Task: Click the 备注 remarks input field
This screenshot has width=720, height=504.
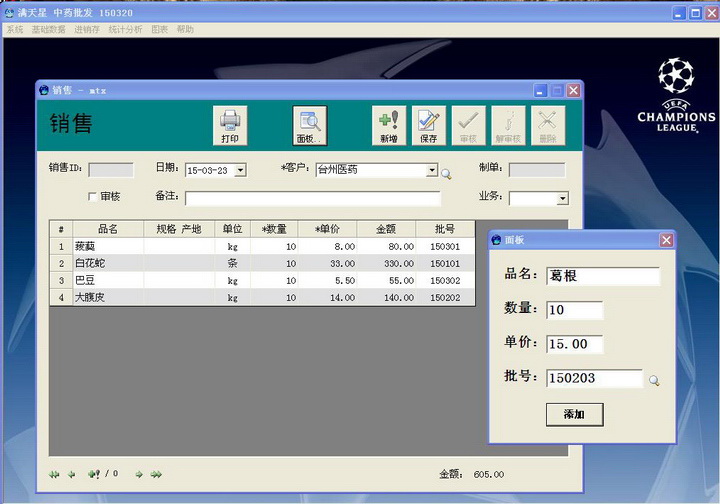Action: [313, 199]
